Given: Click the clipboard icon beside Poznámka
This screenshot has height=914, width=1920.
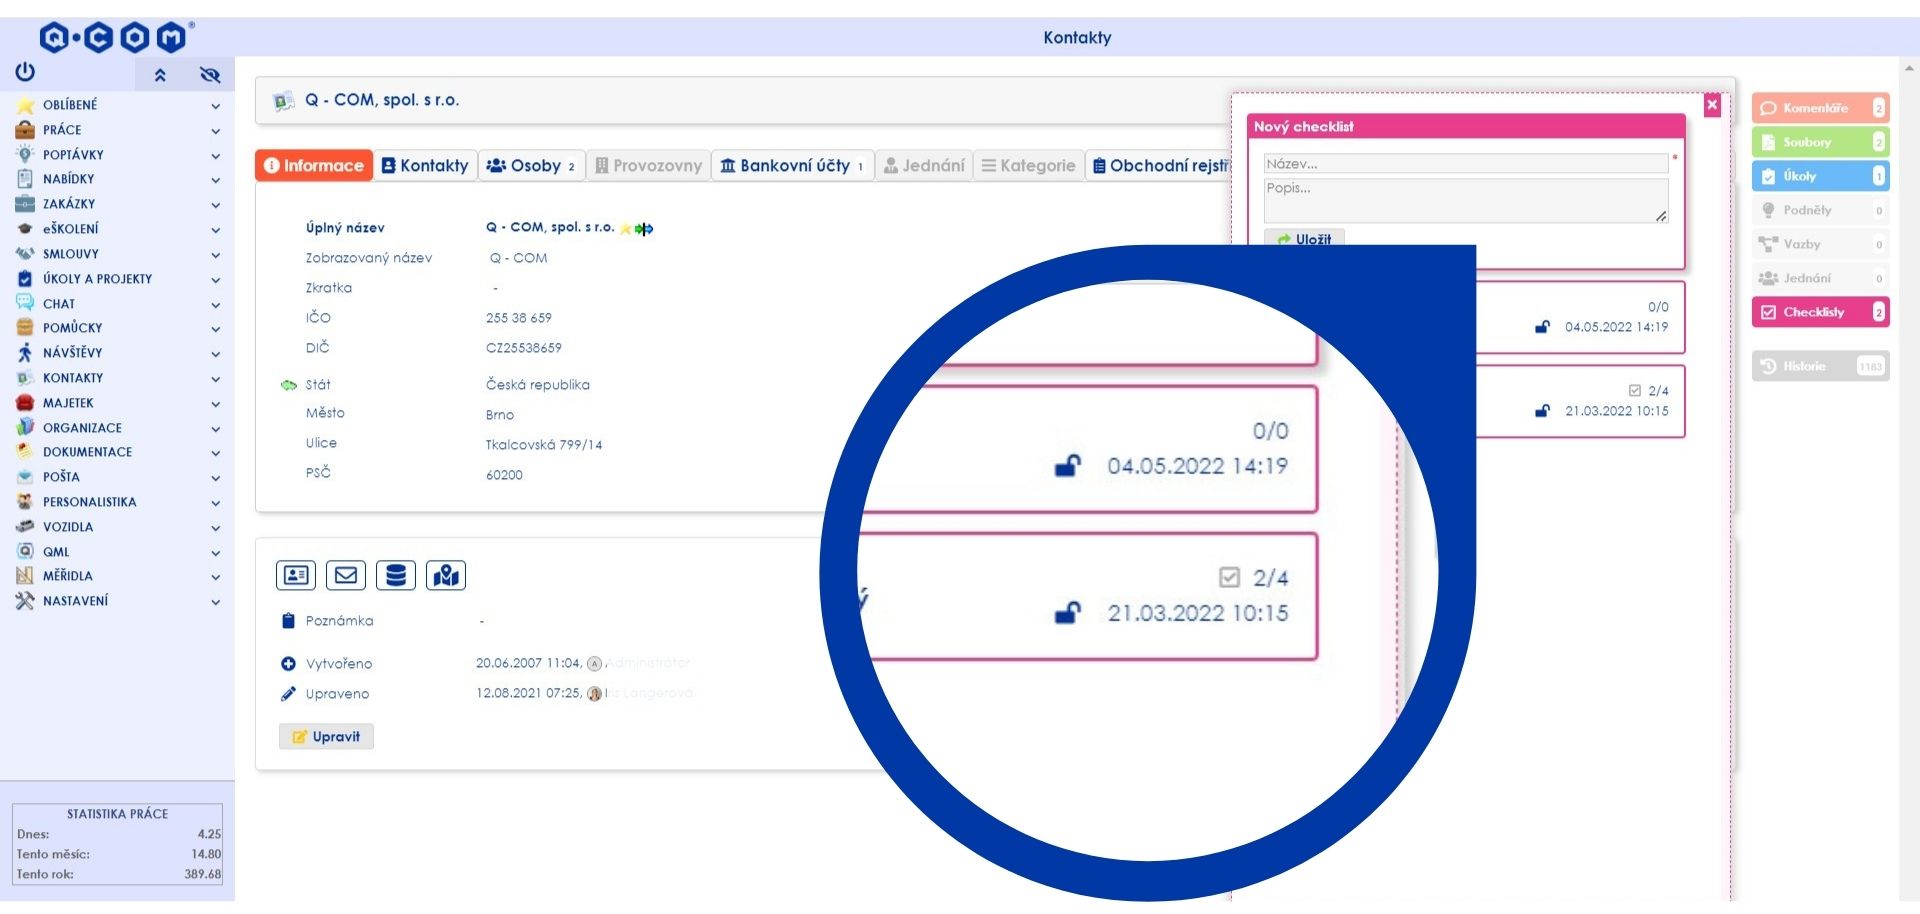Looking at the screenshot, I should click(x=288, y=620).
